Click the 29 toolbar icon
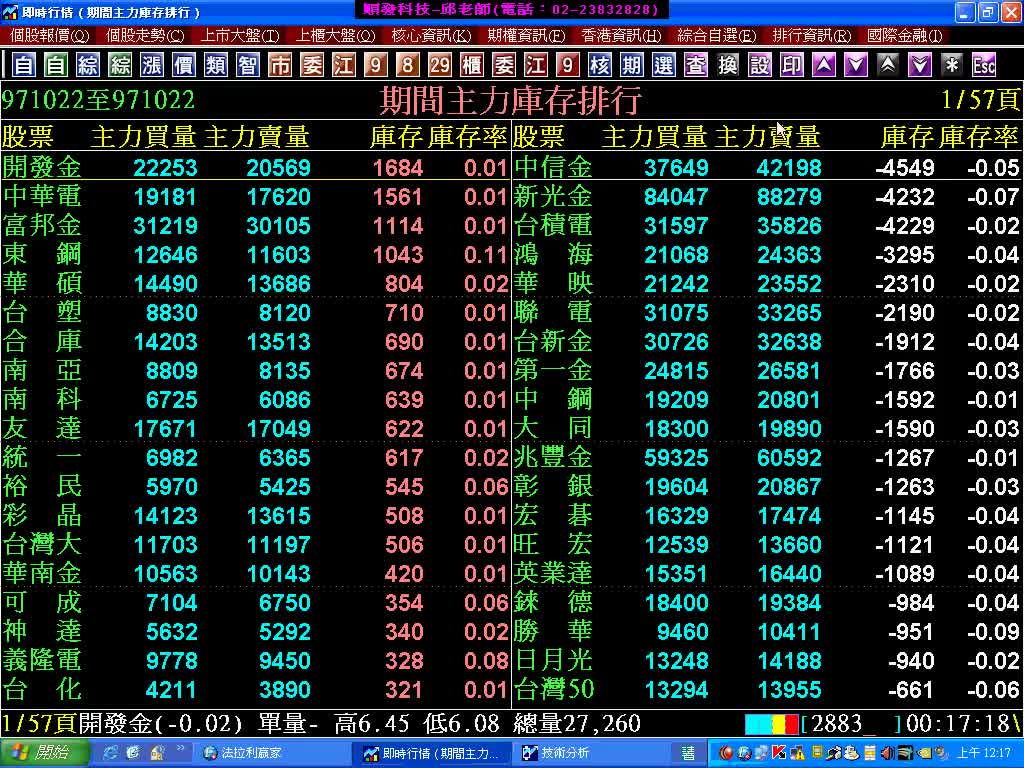This screenshot has height=768, width=1024. (x=440, y=65)
